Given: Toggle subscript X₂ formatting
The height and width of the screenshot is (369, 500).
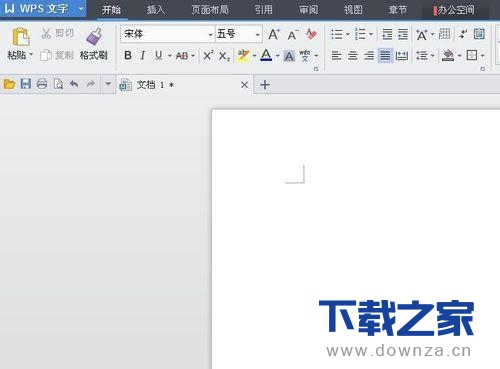Looking at the screenshot, I should [x=224, y=56].
